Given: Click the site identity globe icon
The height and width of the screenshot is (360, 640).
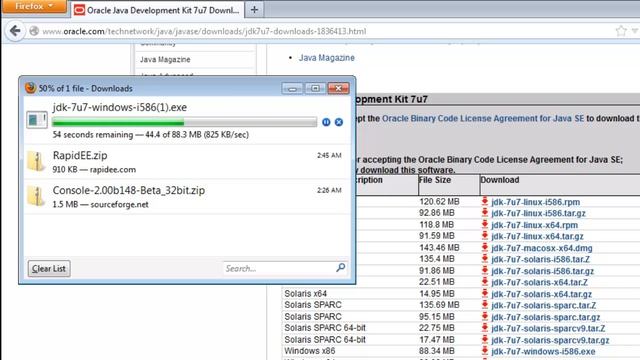Looking at the screenshot, I should pos(34,31).
